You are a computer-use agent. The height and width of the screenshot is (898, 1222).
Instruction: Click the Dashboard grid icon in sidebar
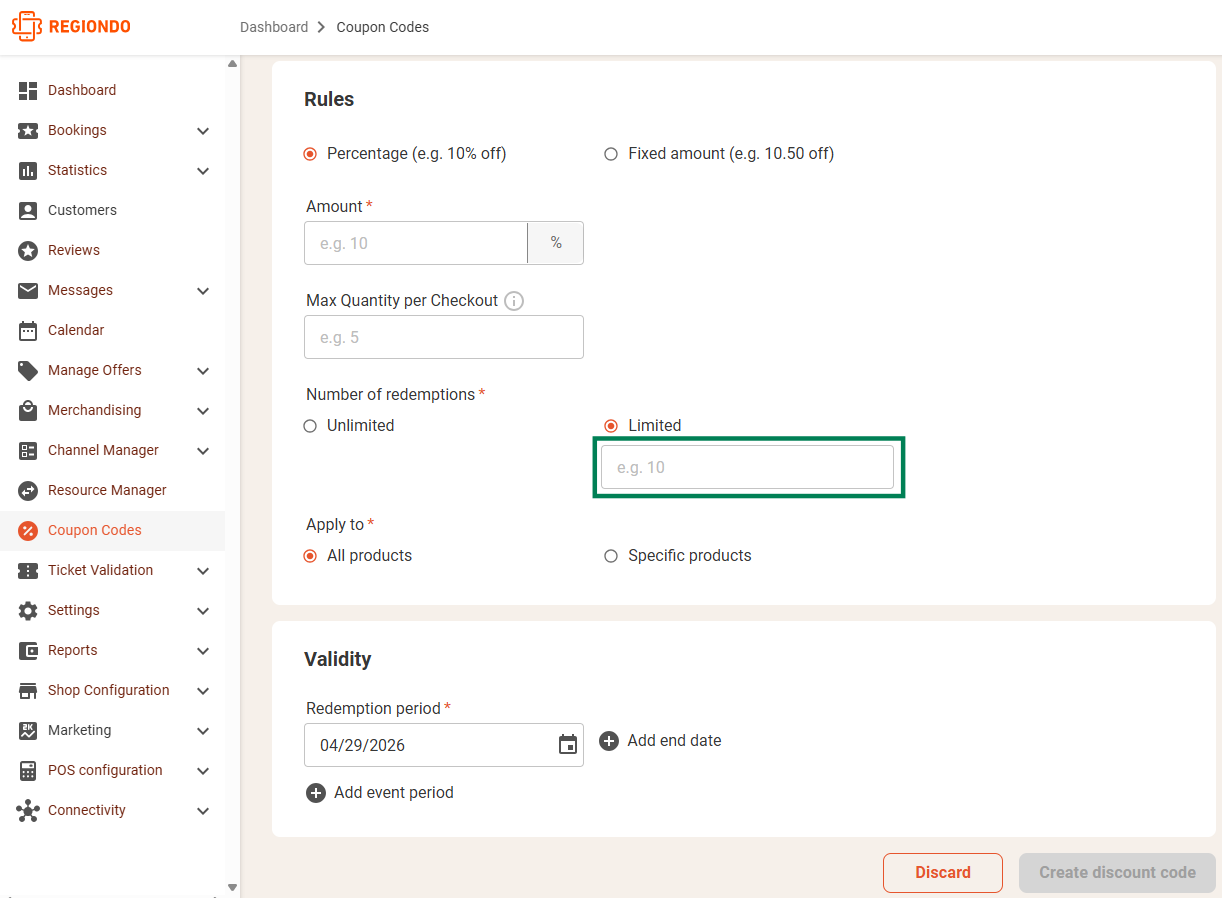point(28,90)
